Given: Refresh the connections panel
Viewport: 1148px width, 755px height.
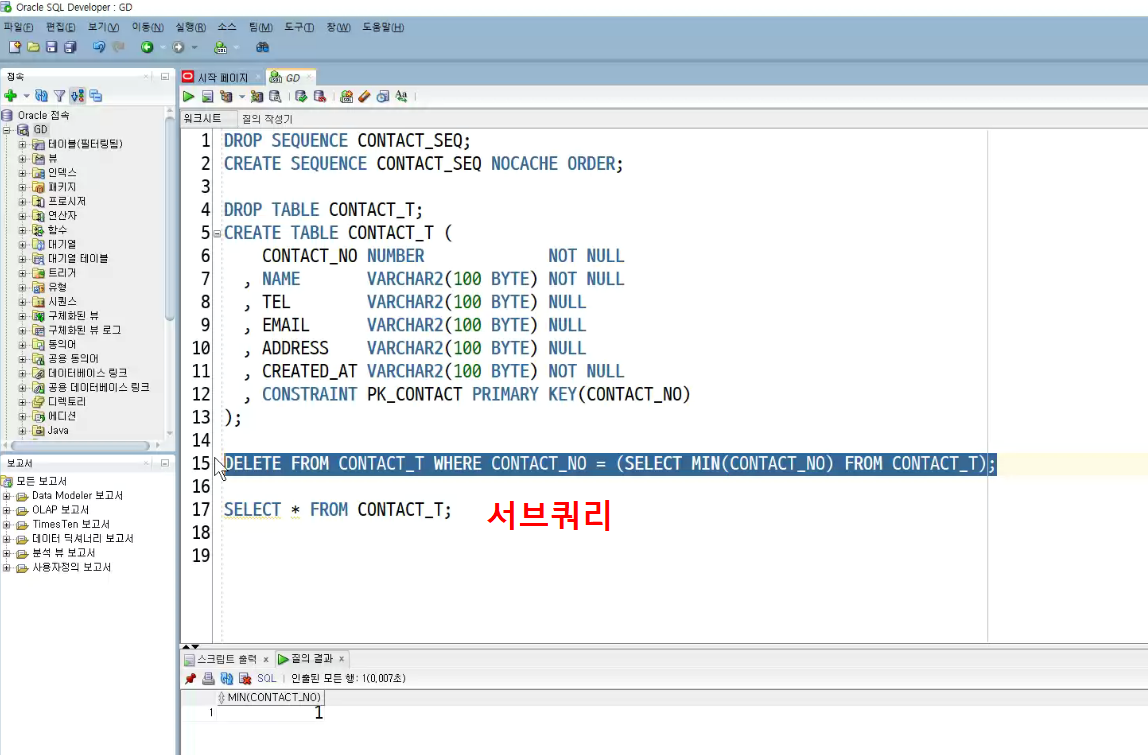Looking at the screenshot, I should point(42,95).
